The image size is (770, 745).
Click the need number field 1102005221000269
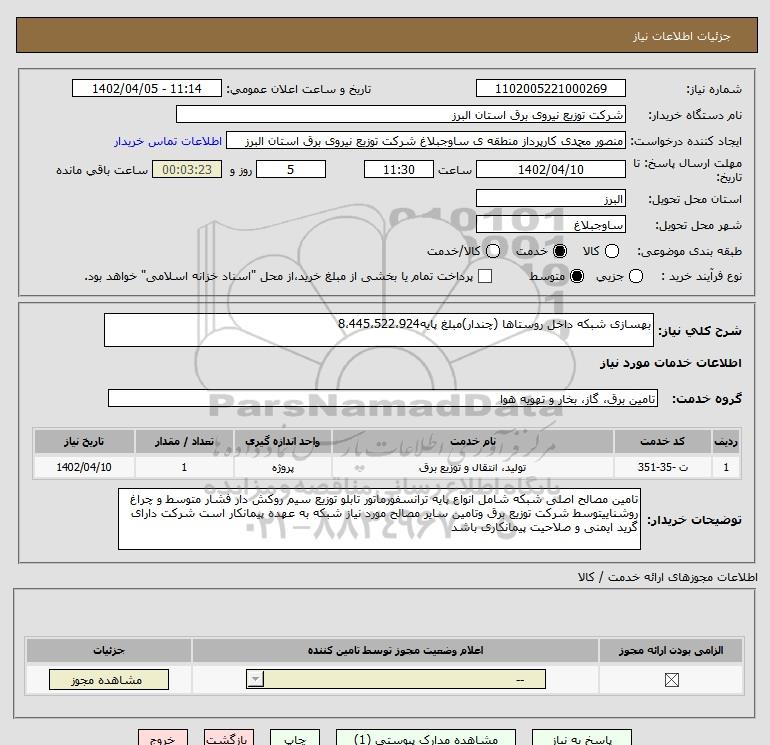pyautogui.click(x=550, y=88)
